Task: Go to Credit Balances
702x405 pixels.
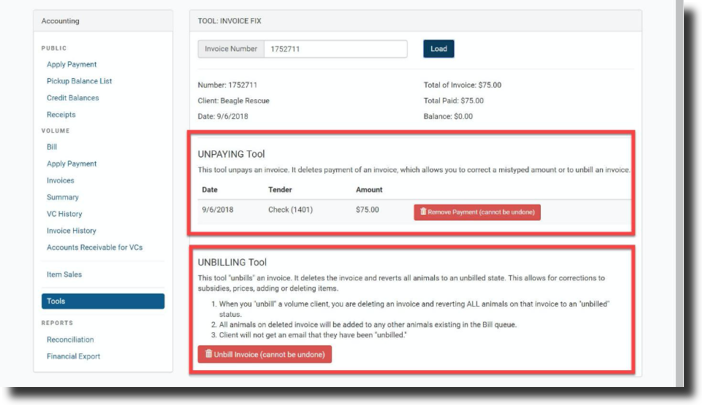Action: tap(72, 98)
